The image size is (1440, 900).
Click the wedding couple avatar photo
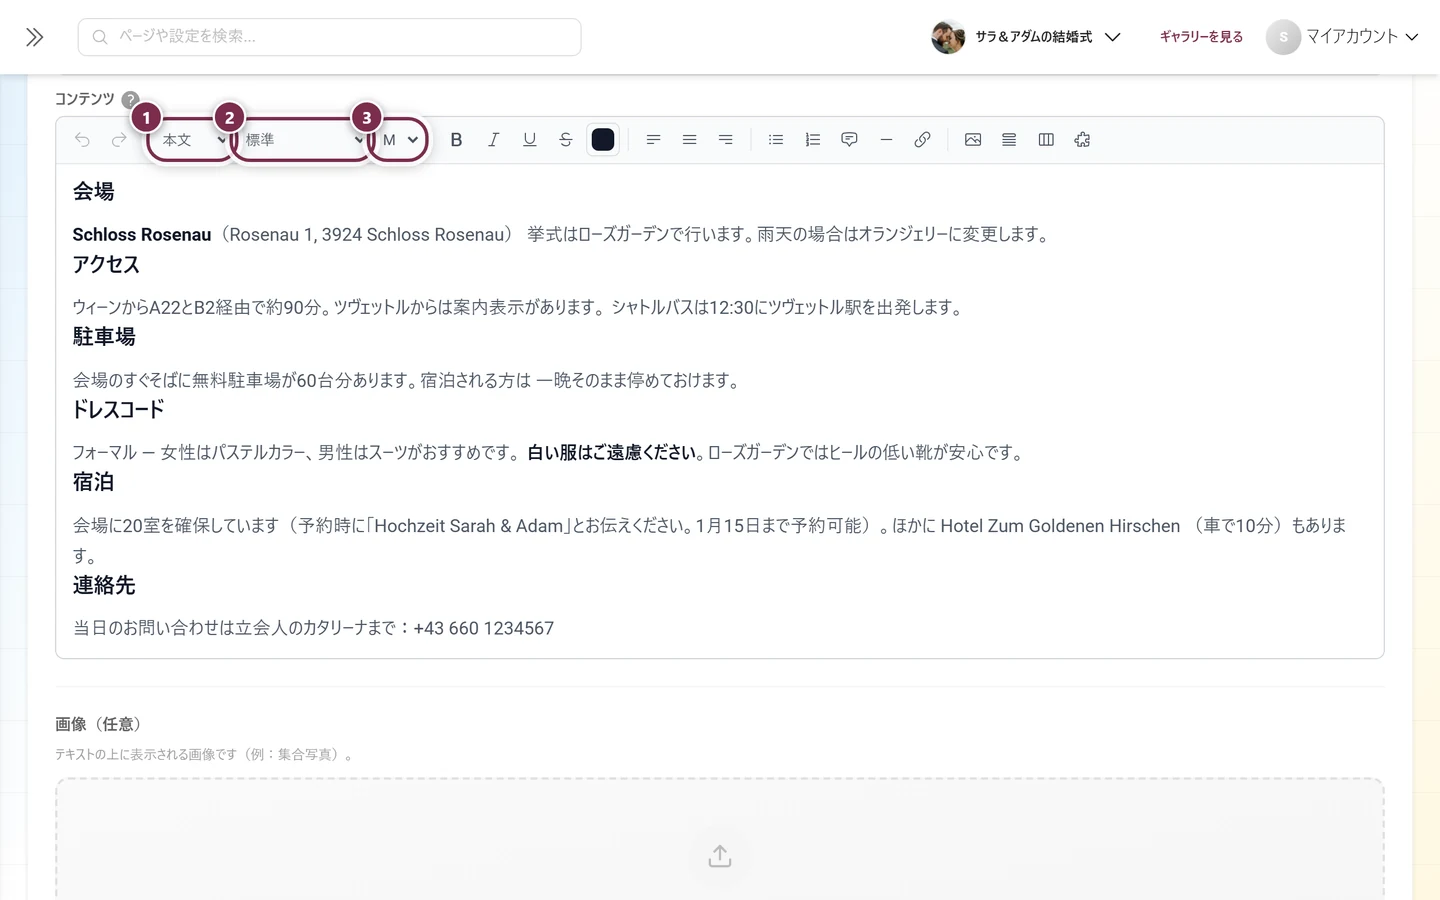click(x=948, y=37)
